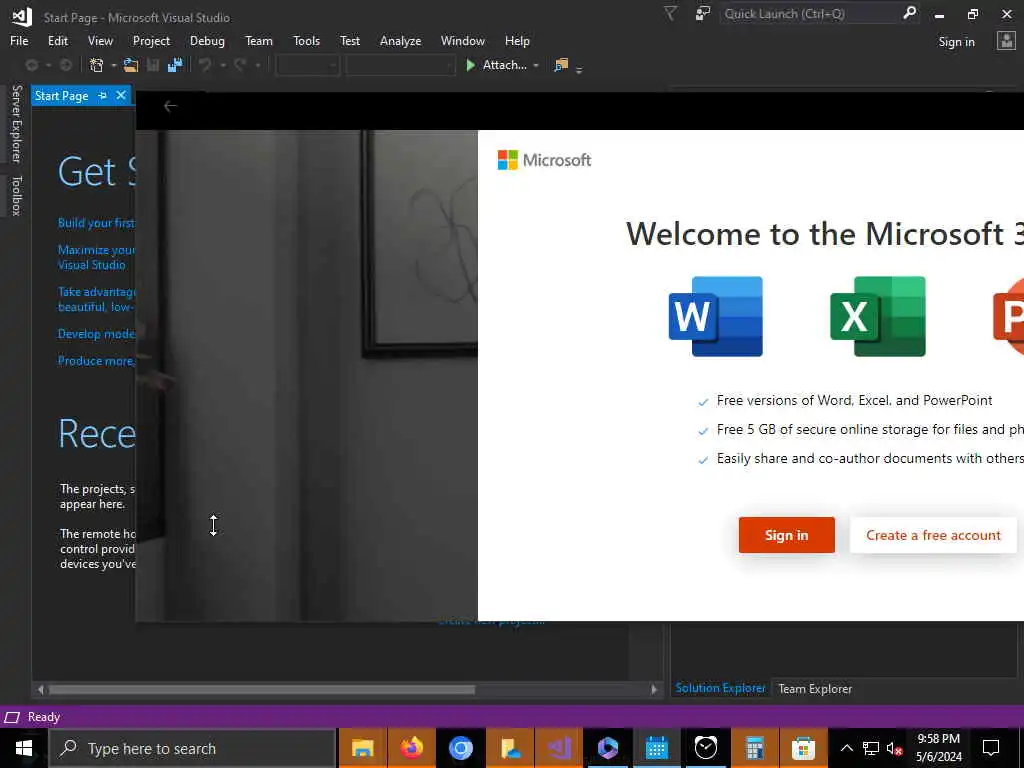Open the Windows Start menu

[24, 748]
